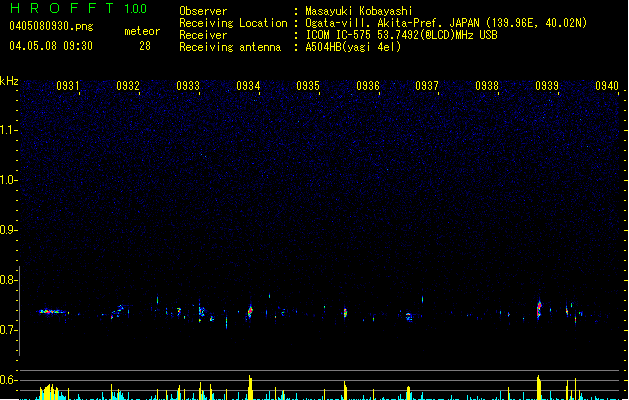Click the long horizontal meteor echo near 0931
The image size is (629, 400).
point(51,311)
